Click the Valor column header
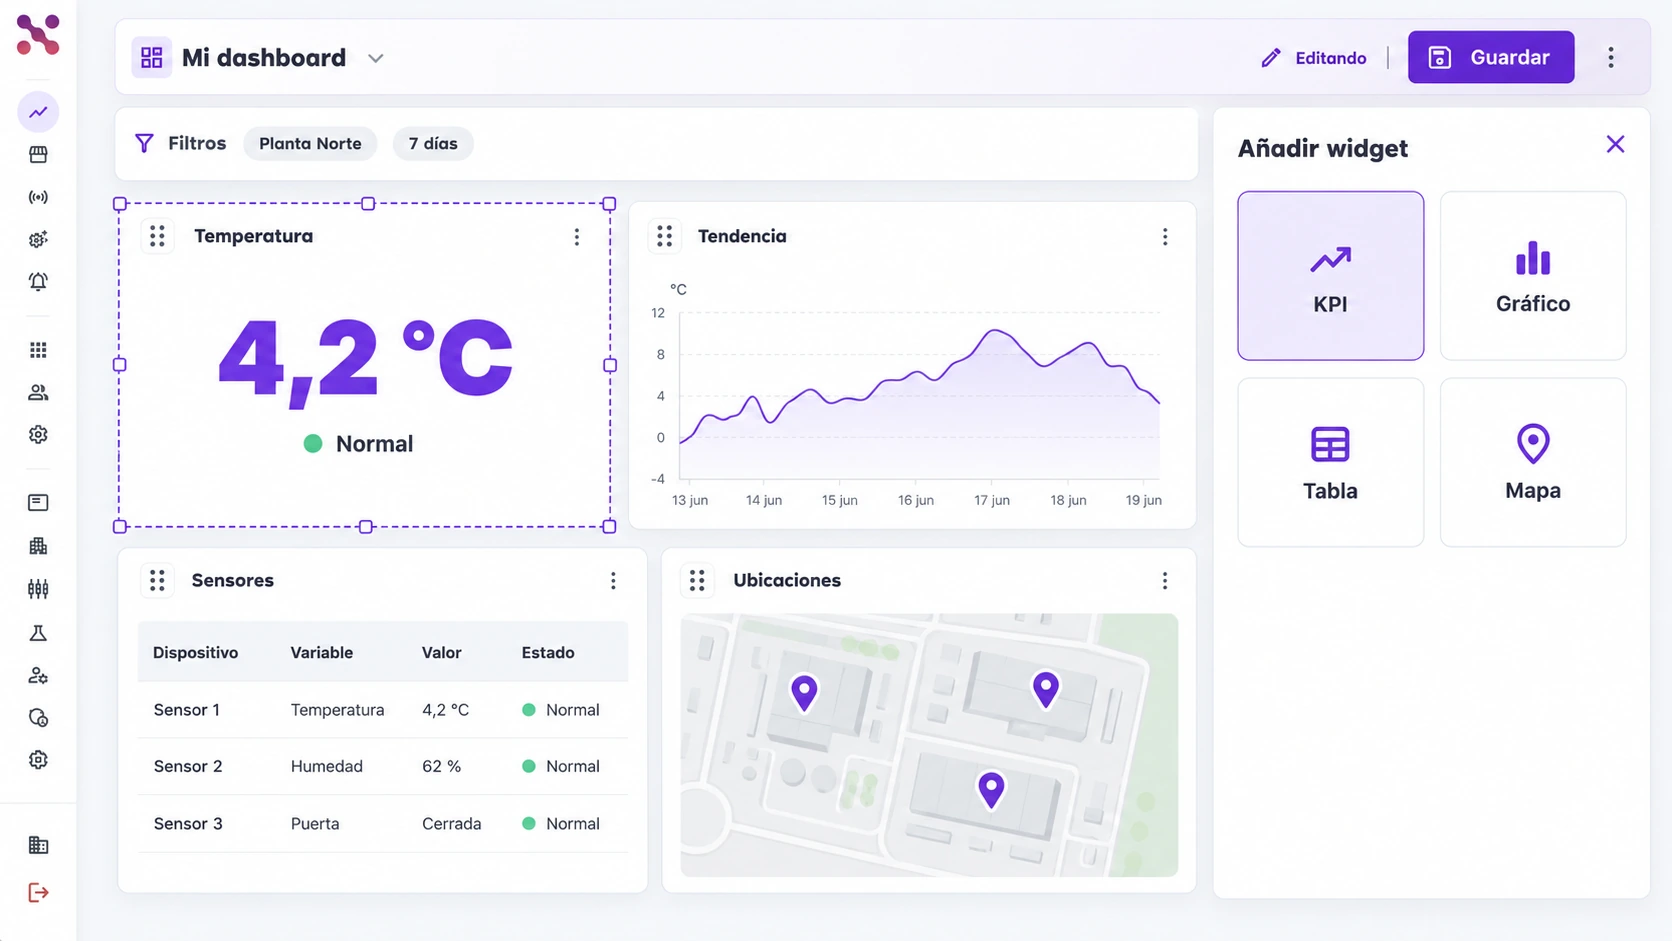This screenshot has width=1672, height=941. pos(441,653)
